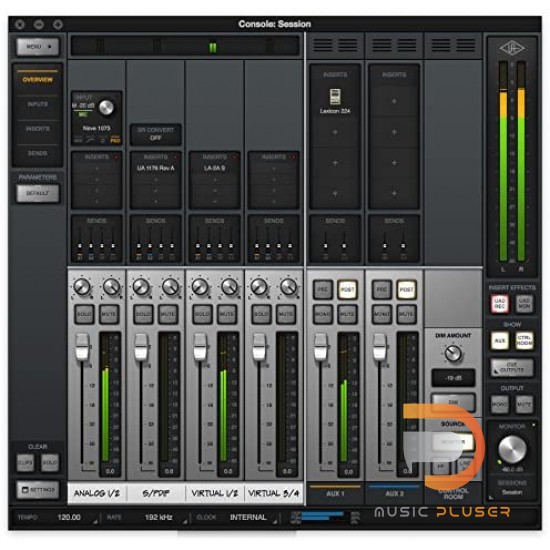Toggle VIRTUAL 1/2 inserts power icon
The image size is (550, 550).
tap(234, 157)
